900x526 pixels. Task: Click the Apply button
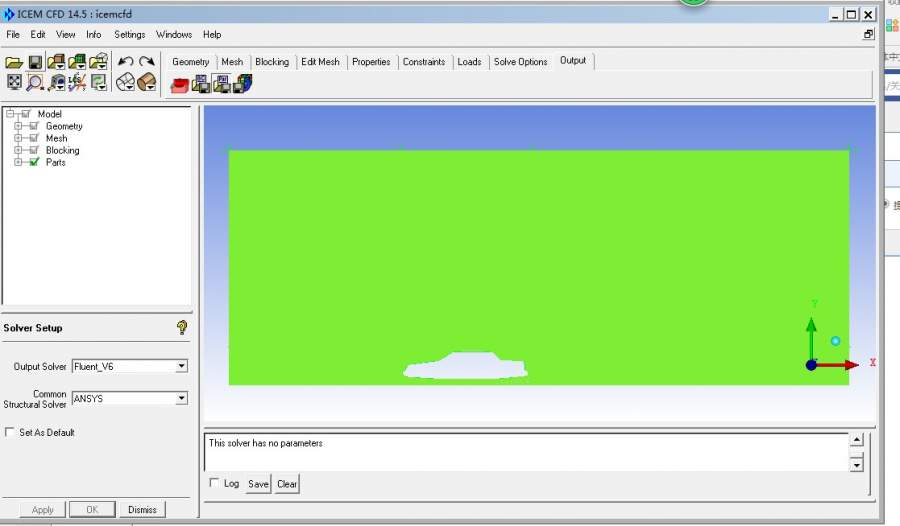pyautogui.click(x=42, y=509)
